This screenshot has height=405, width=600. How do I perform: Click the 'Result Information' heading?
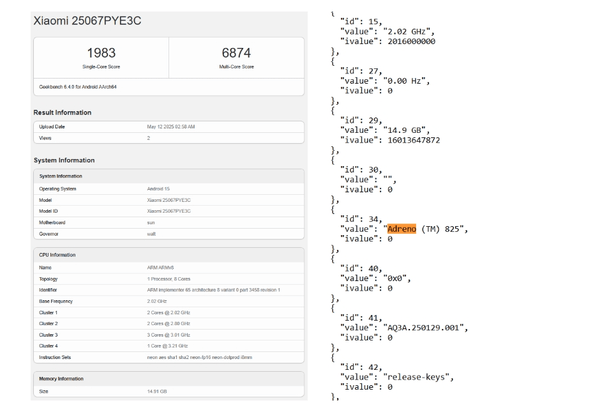pyautogui.click(x=62, y=113)
